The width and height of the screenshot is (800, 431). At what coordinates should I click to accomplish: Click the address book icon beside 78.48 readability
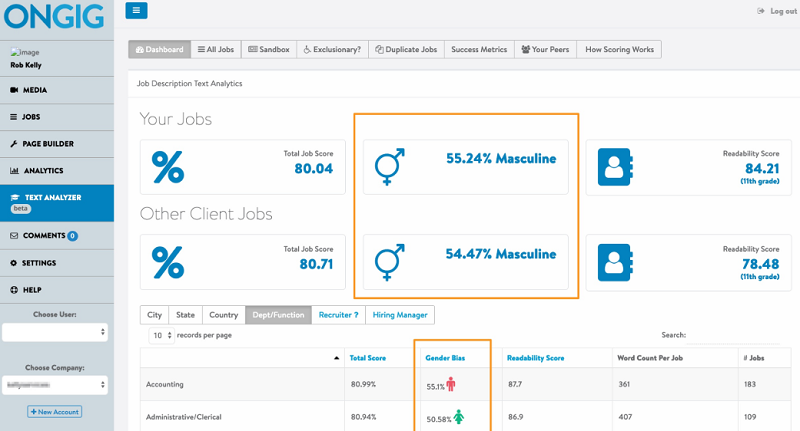(614, 262)
